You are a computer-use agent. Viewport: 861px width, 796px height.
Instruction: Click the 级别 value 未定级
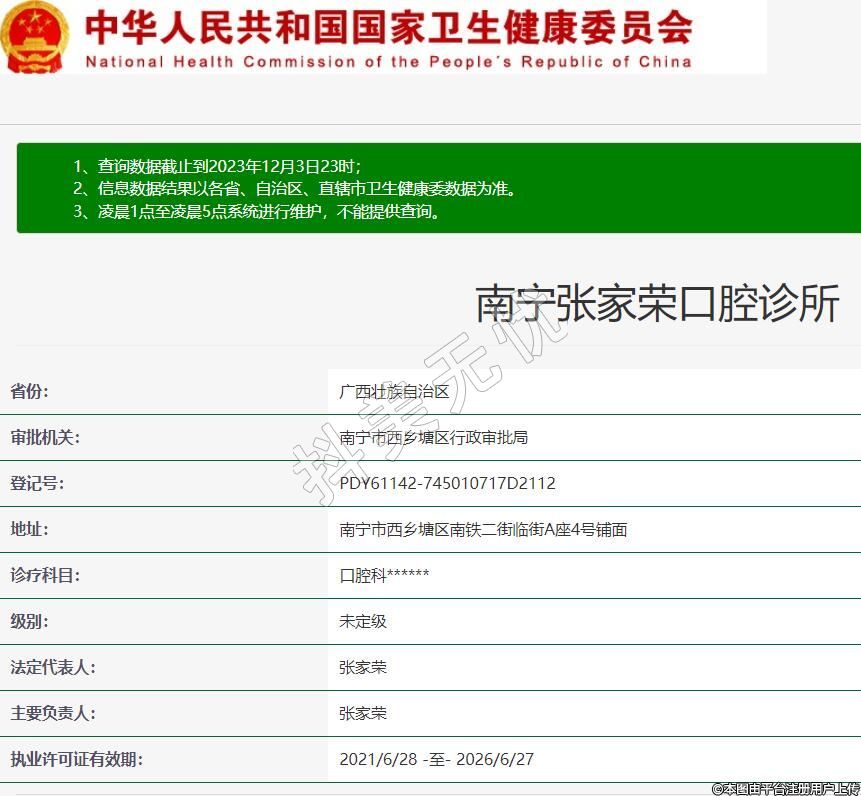(x=363, y=621)
